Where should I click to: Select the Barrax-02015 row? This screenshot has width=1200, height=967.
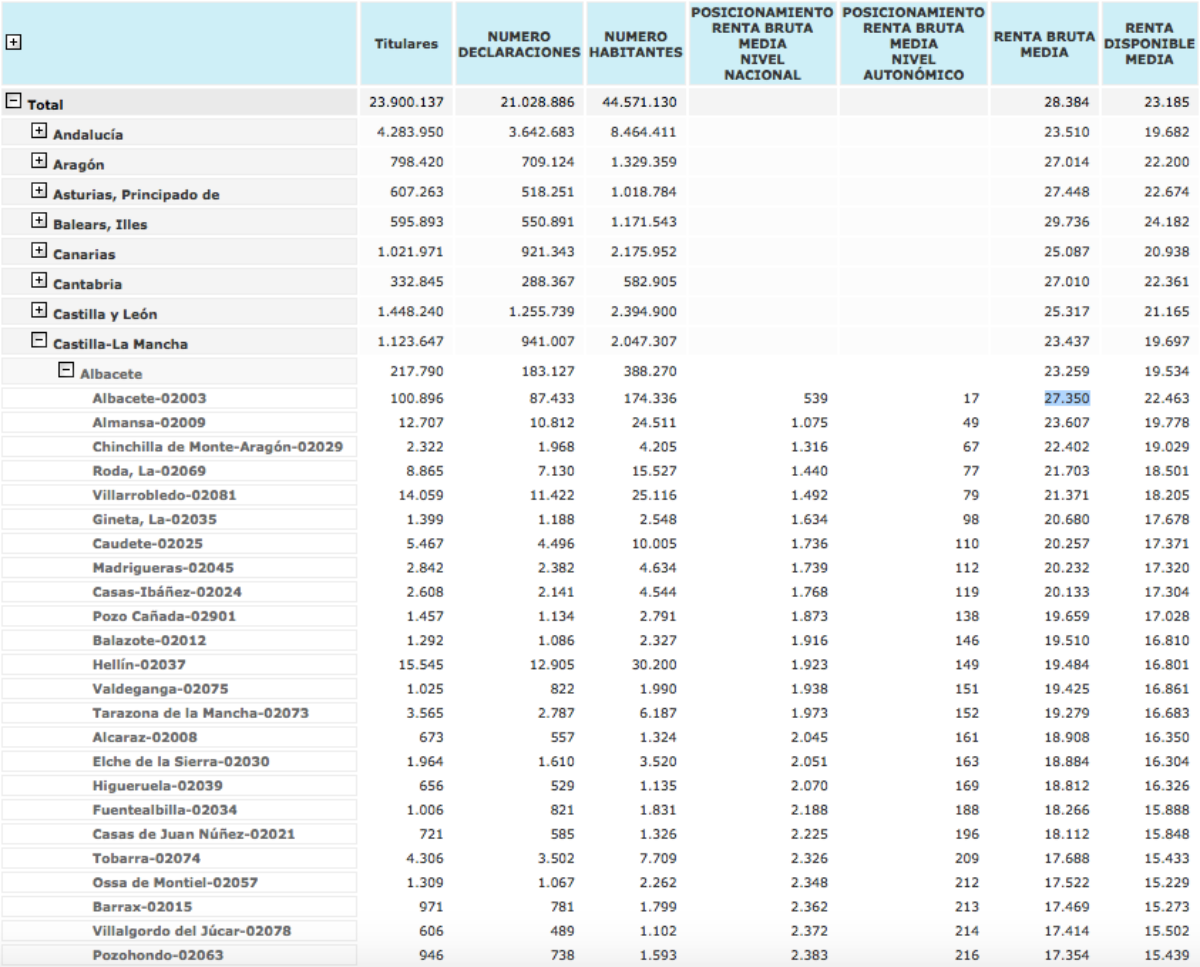point(180,906)
